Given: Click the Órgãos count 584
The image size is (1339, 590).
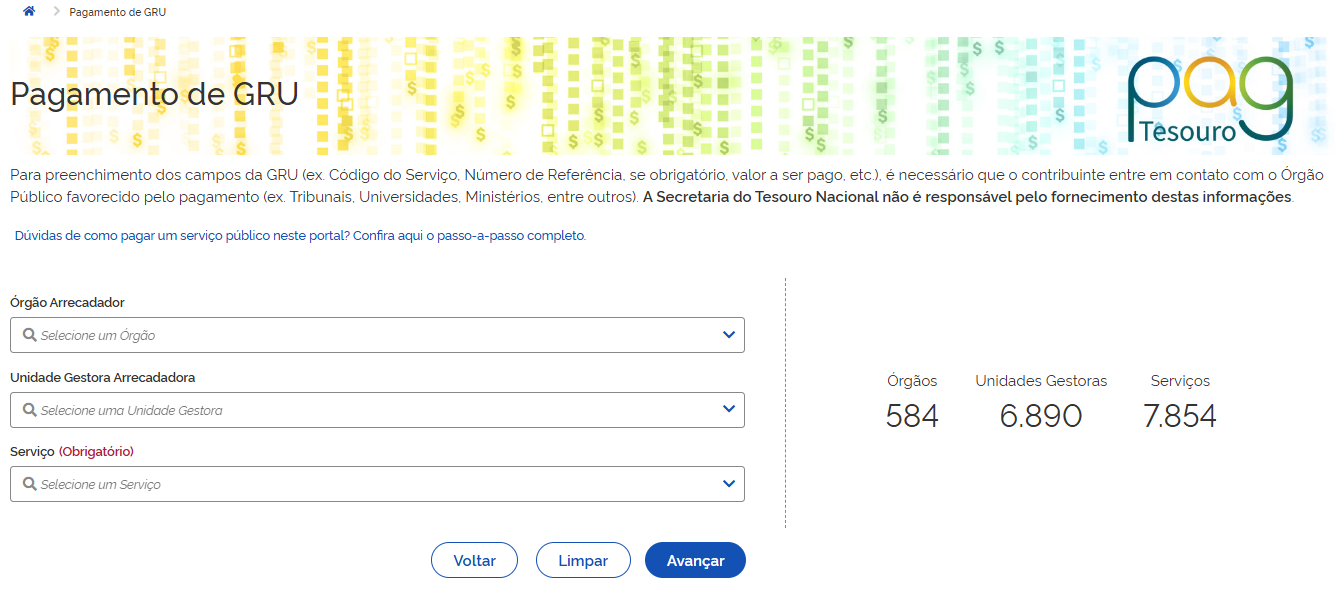Looking at the screenshot, I should 912,416.
